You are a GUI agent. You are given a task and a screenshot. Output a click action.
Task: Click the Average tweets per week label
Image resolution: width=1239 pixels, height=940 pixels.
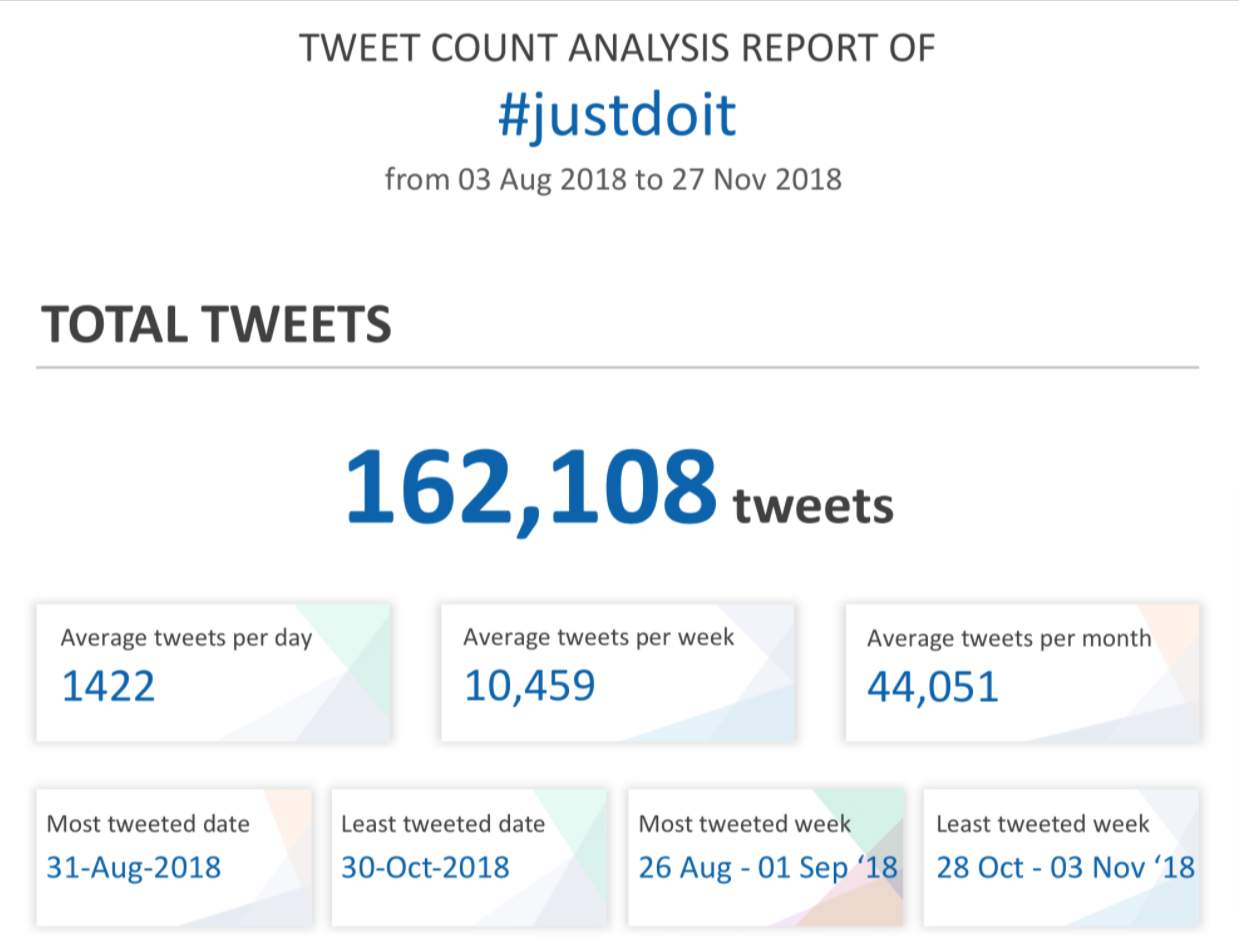pyautogui.click(x=598, y=637)
